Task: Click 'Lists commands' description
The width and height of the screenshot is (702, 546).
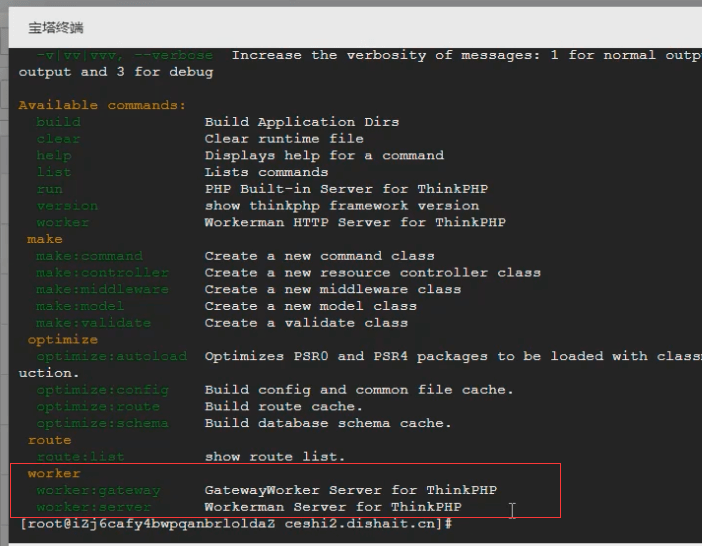Action: 266,172
